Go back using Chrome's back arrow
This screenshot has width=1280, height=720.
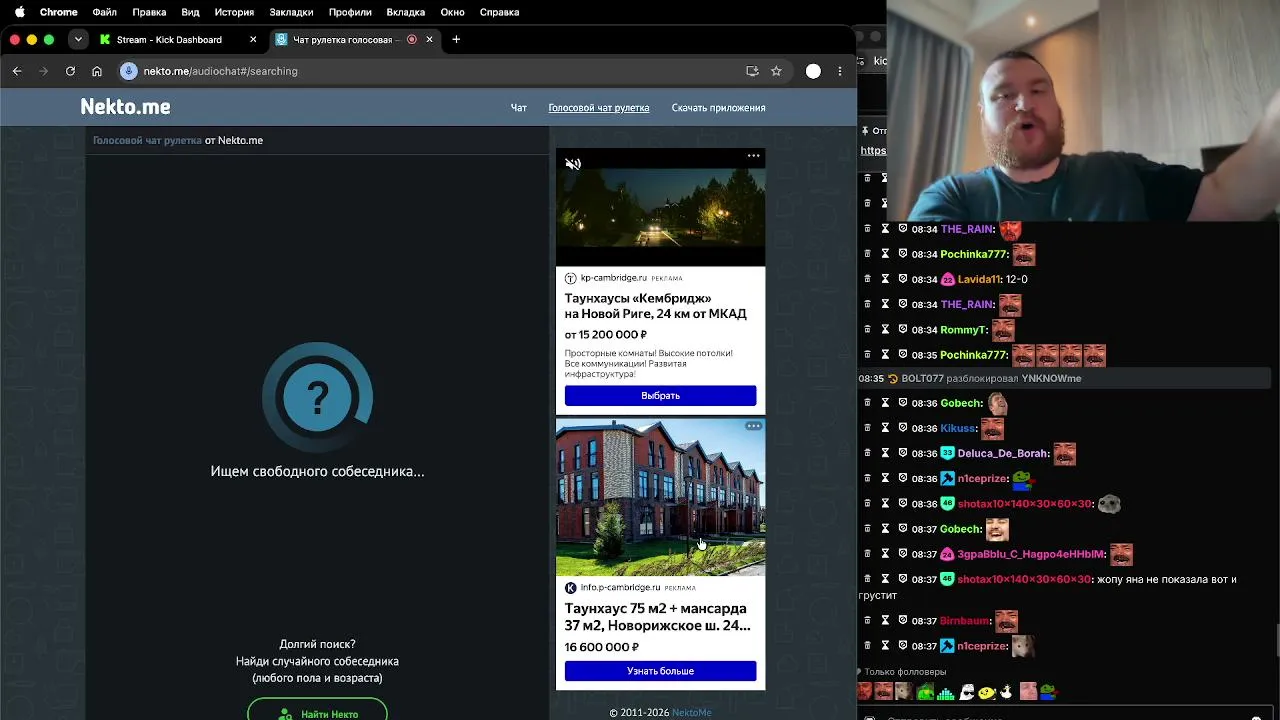point(17,71)
